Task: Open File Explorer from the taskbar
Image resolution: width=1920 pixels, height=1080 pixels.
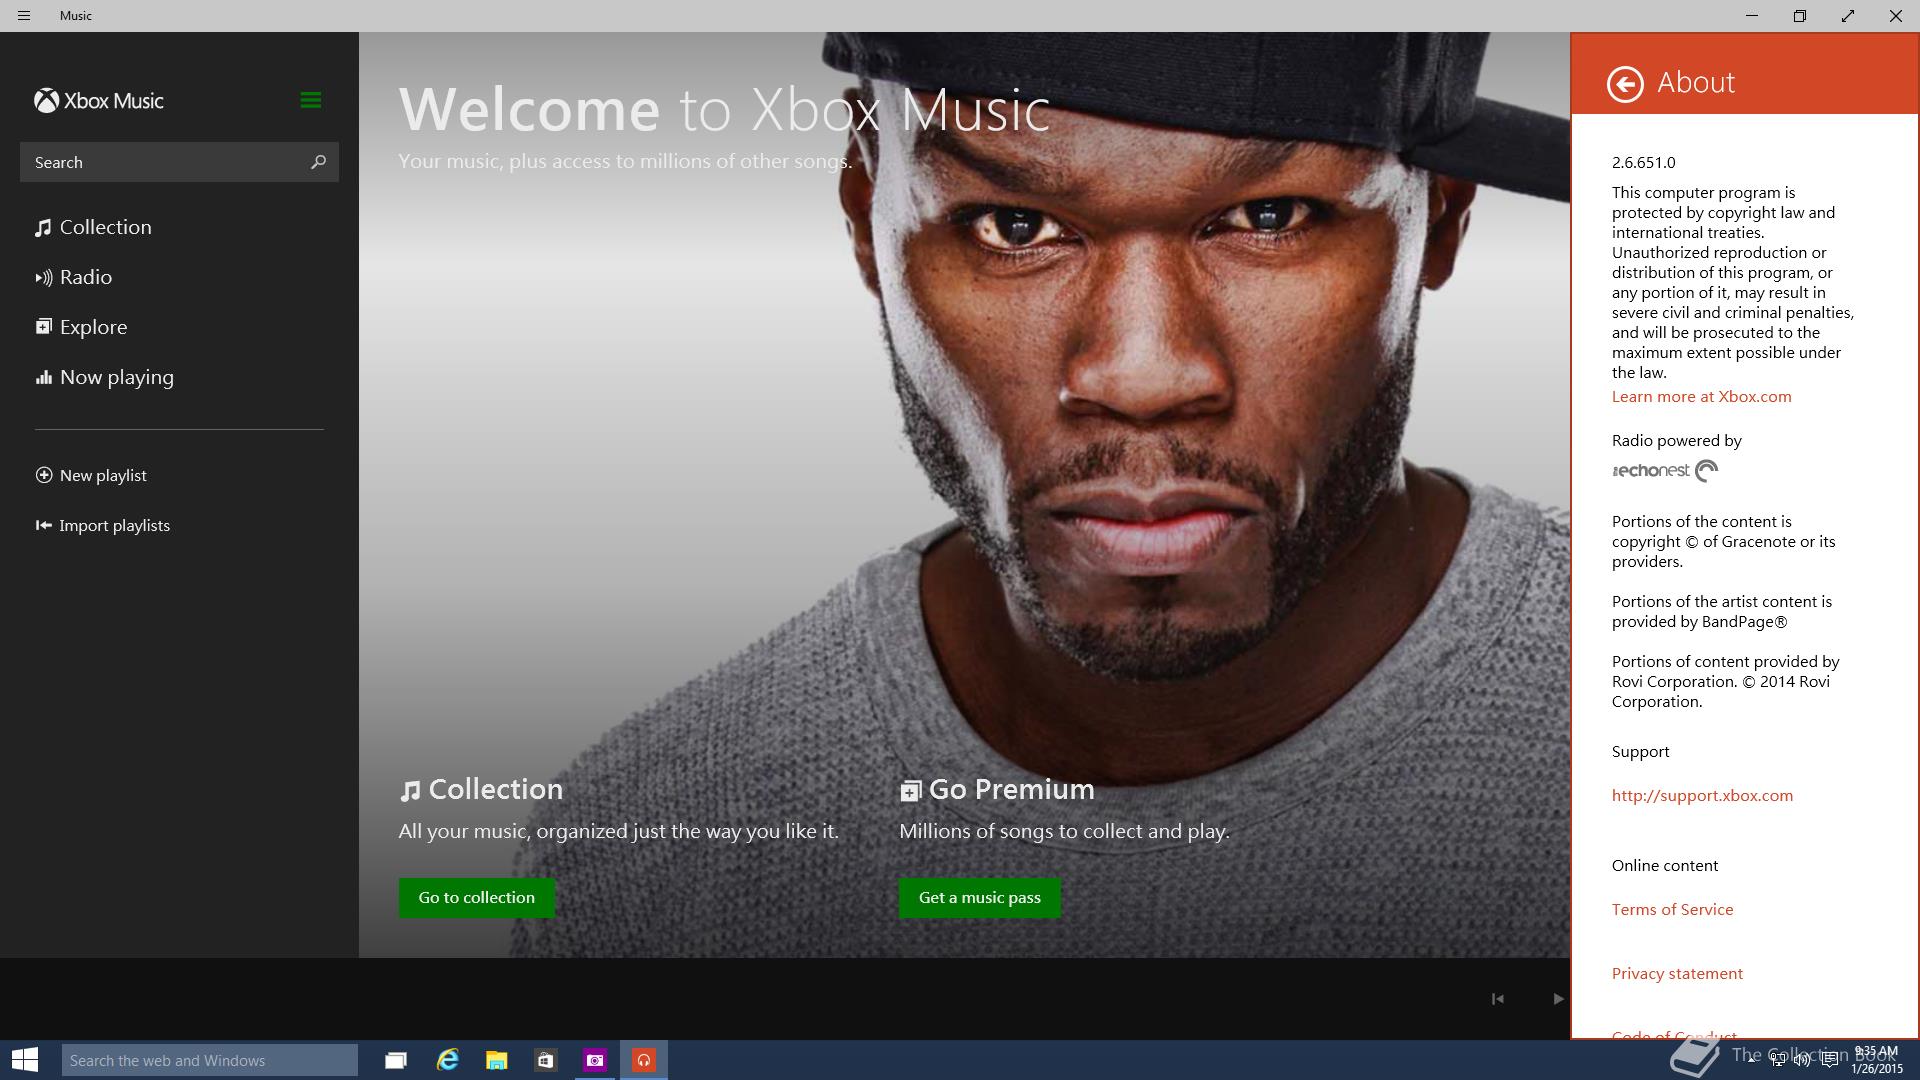Action: click(x=496, y=1060)
